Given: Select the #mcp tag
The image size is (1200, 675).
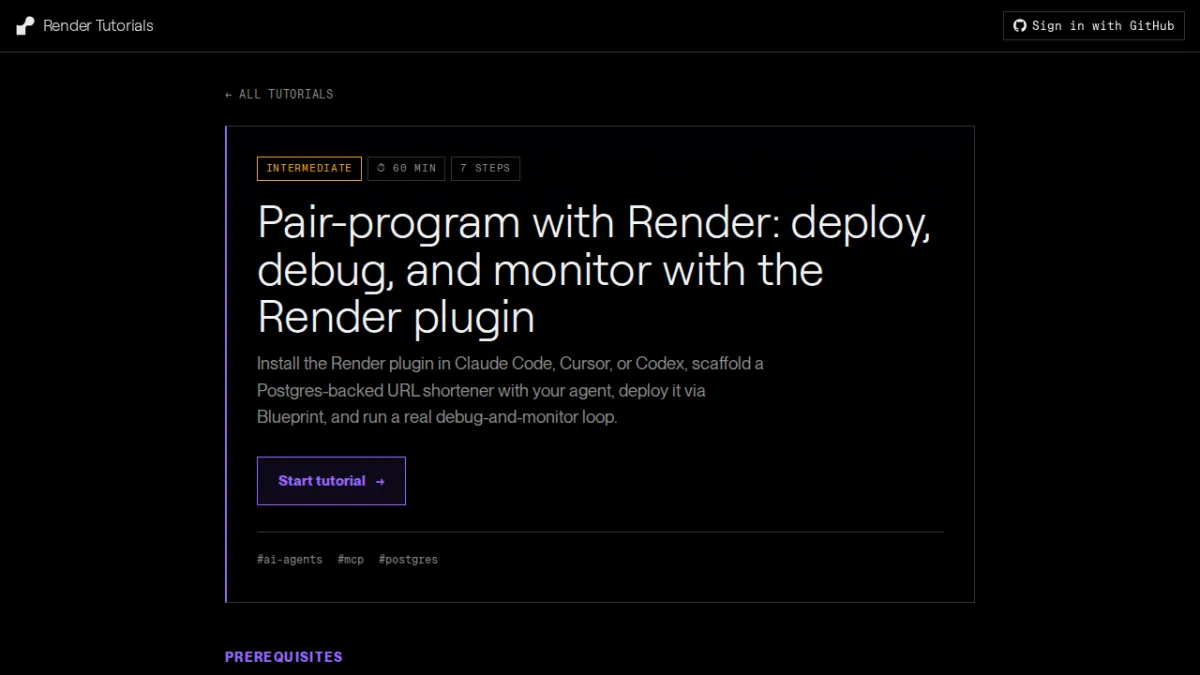Looking at the screenshot, I should pos(351,559).
